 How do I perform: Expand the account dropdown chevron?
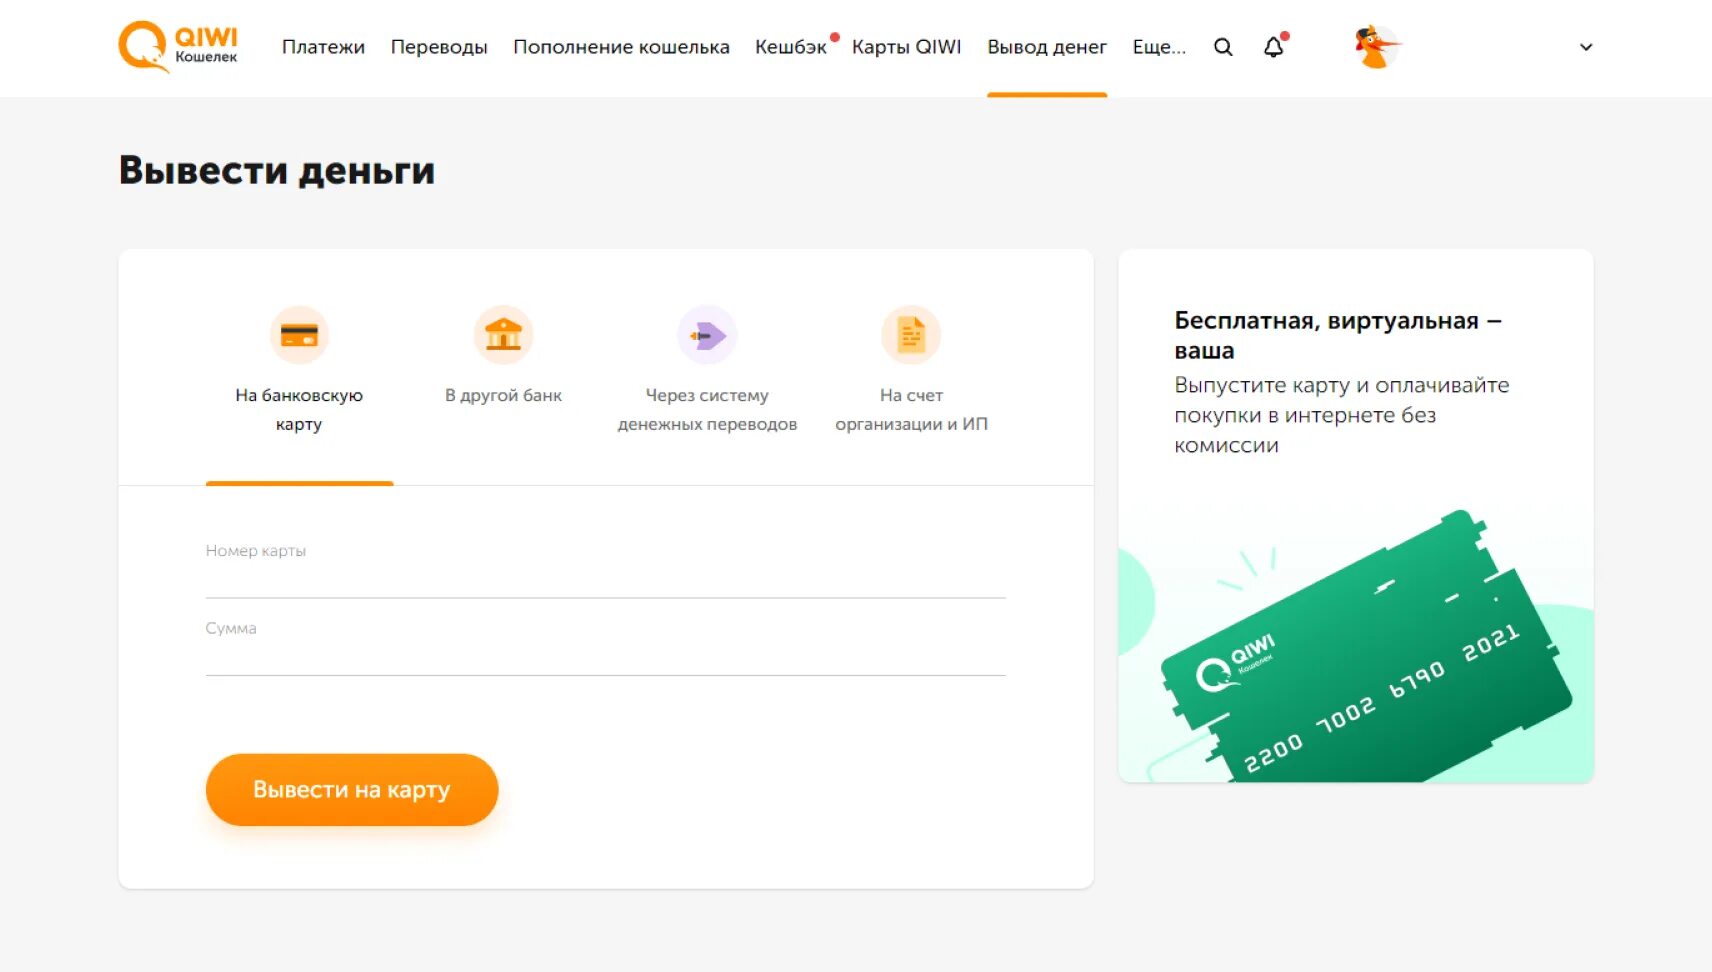1585,47
